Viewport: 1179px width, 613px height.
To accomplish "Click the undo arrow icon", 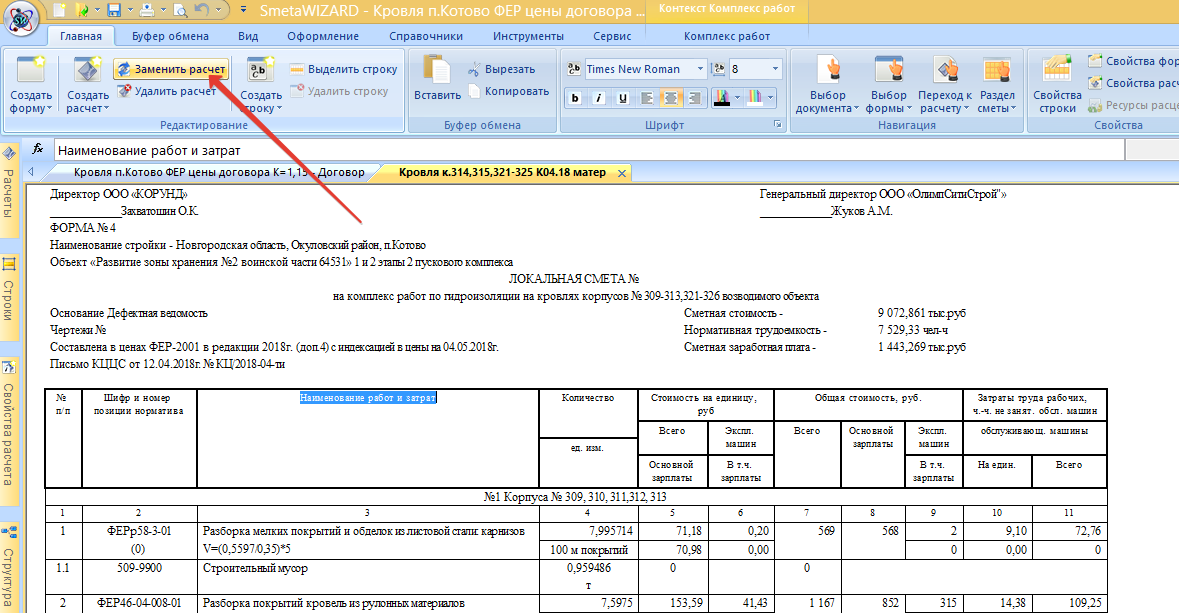I will (x=202, y=10).
